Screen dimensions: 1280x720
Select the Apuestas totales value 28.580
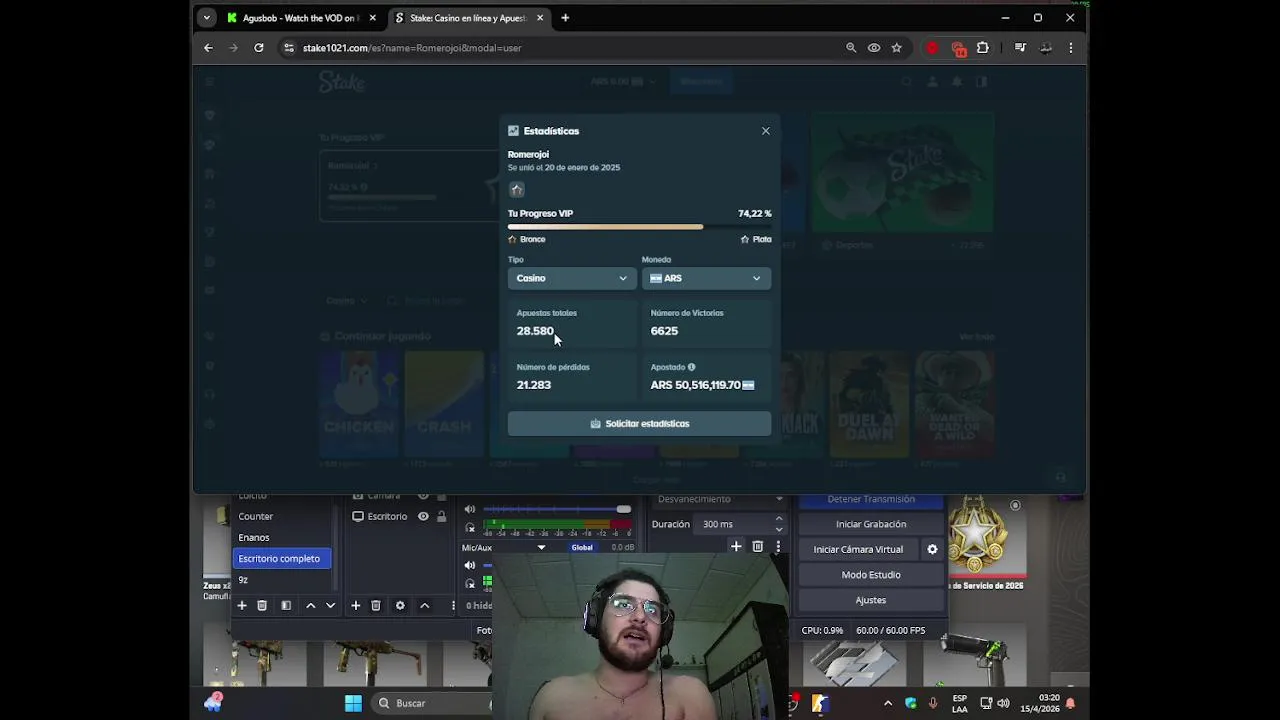pyautogui.click(x=535, y=331)
